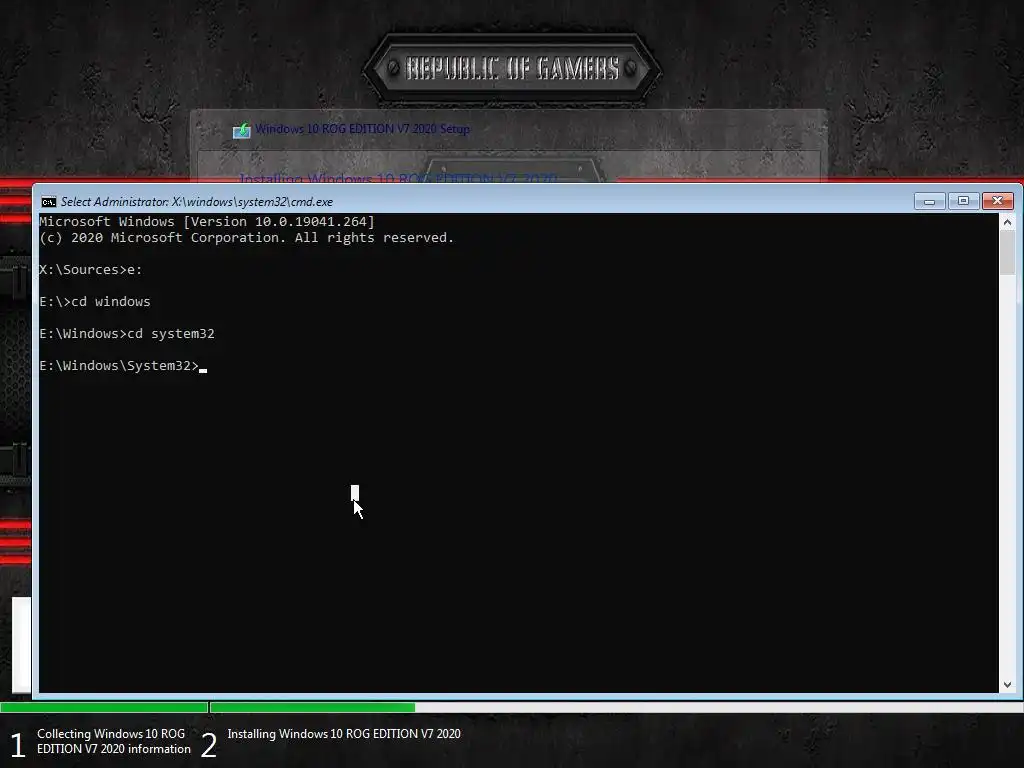Click the cmd vertical scrollbar thumb

pos(1007,253)
